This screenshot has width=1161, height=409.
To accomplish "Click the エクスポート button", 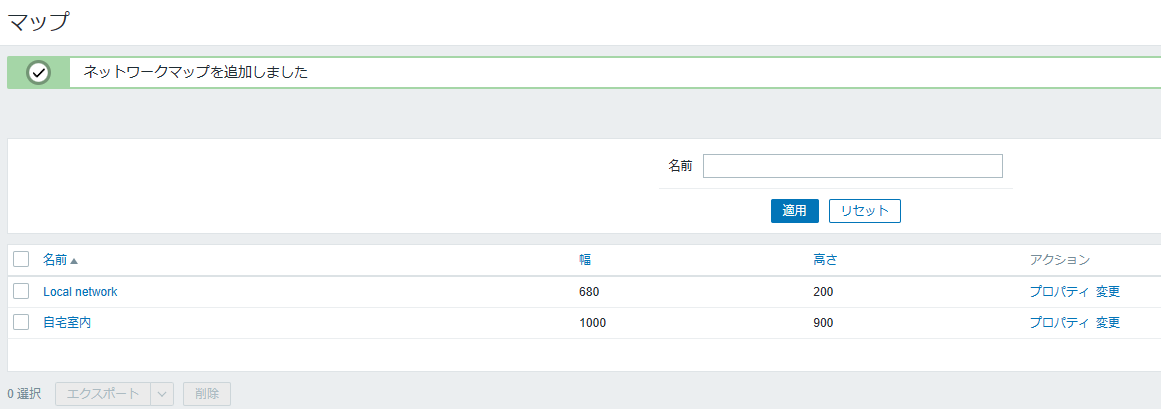I will tap(103, 394).
